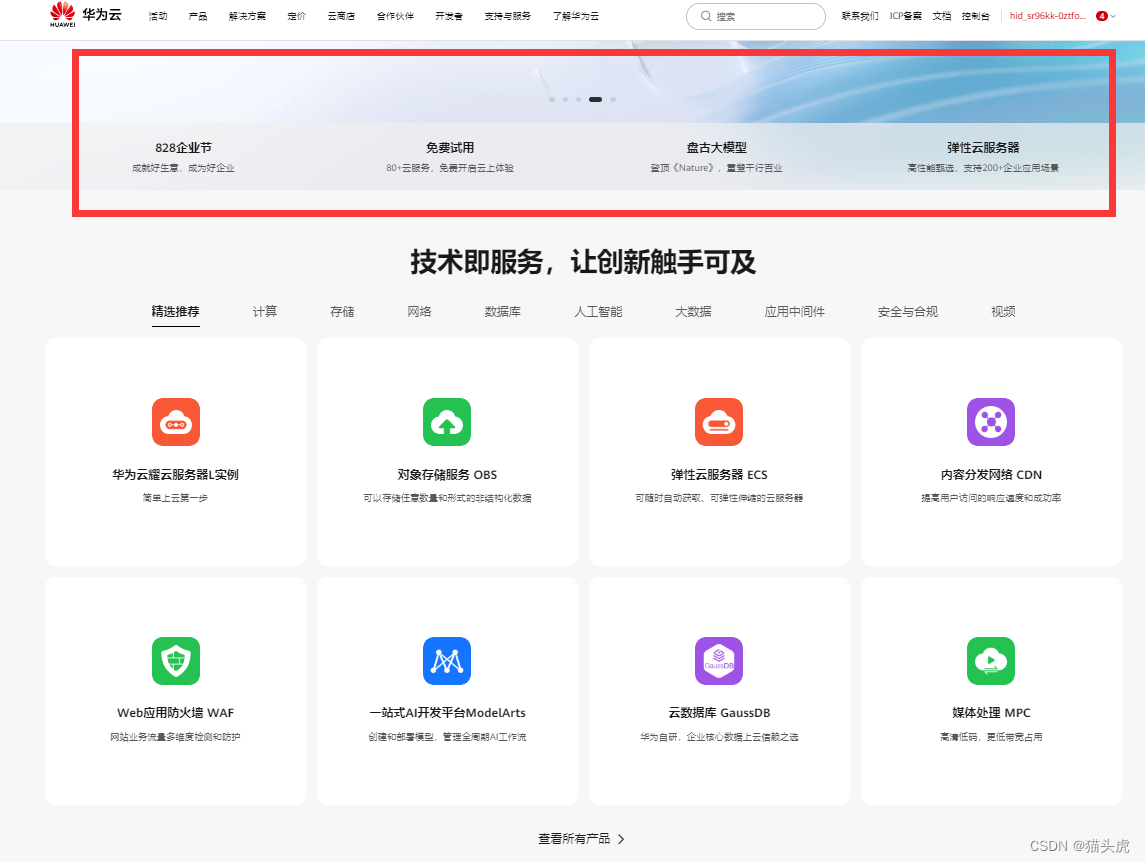Click the hid_sr96kk account name

[x=1048, y=16]
